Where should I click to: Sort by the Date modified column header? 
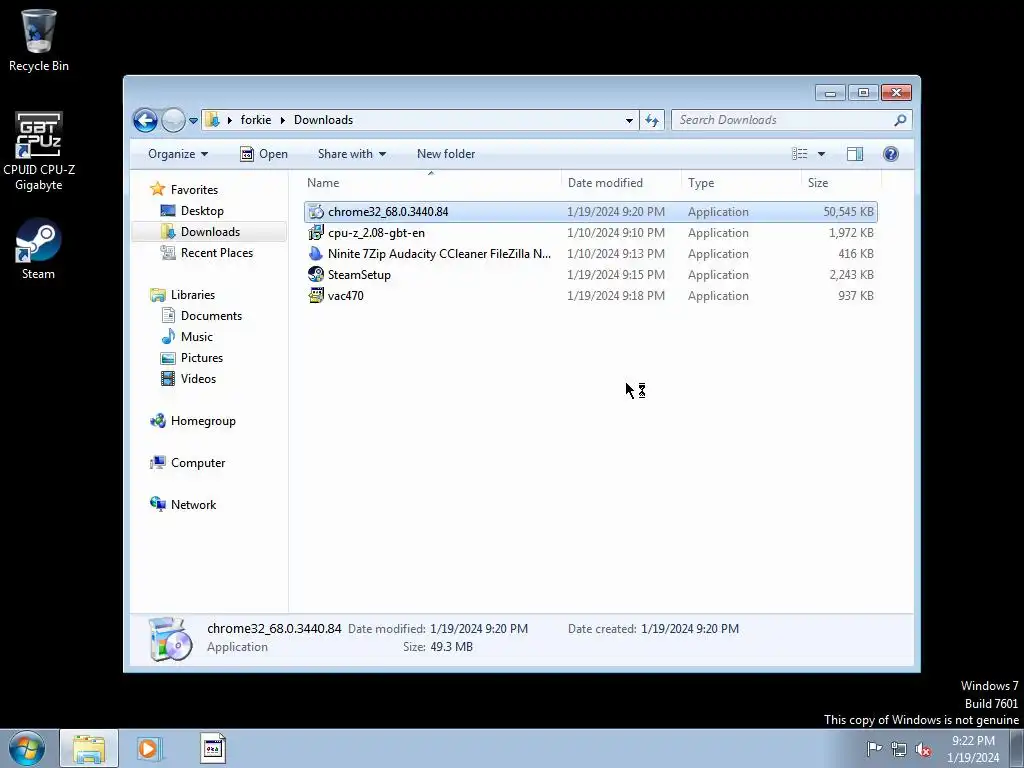[x=621, y=183]
